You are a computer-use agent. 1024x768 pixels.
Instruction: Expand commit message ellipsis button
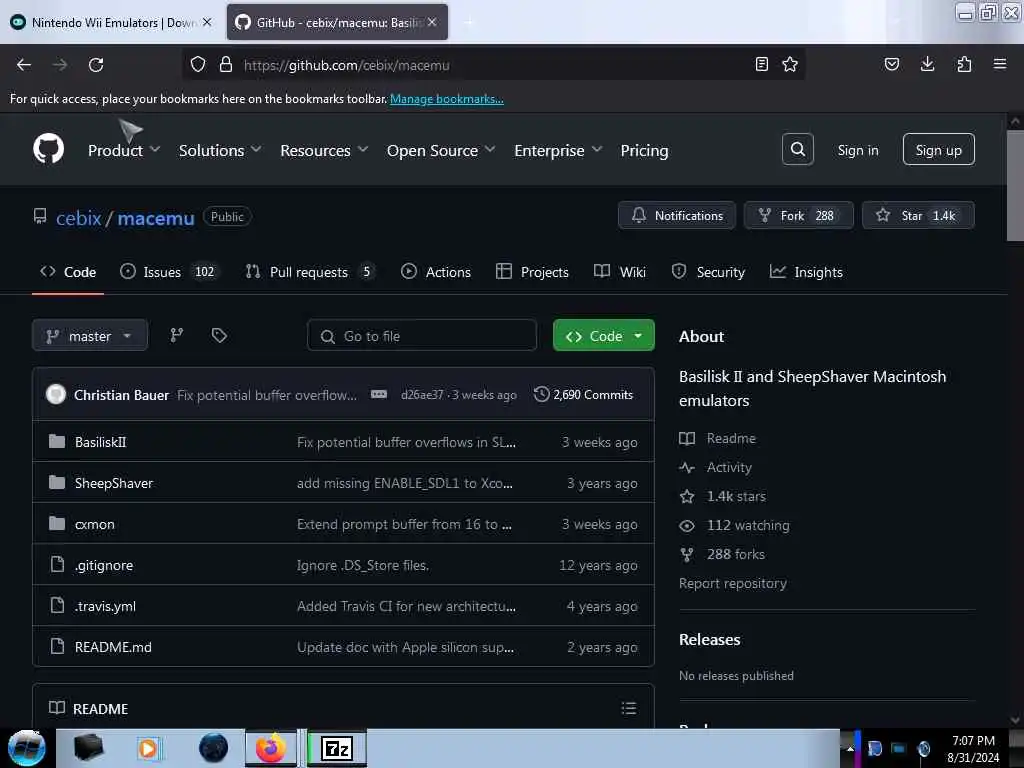click(x=379, y=394)
